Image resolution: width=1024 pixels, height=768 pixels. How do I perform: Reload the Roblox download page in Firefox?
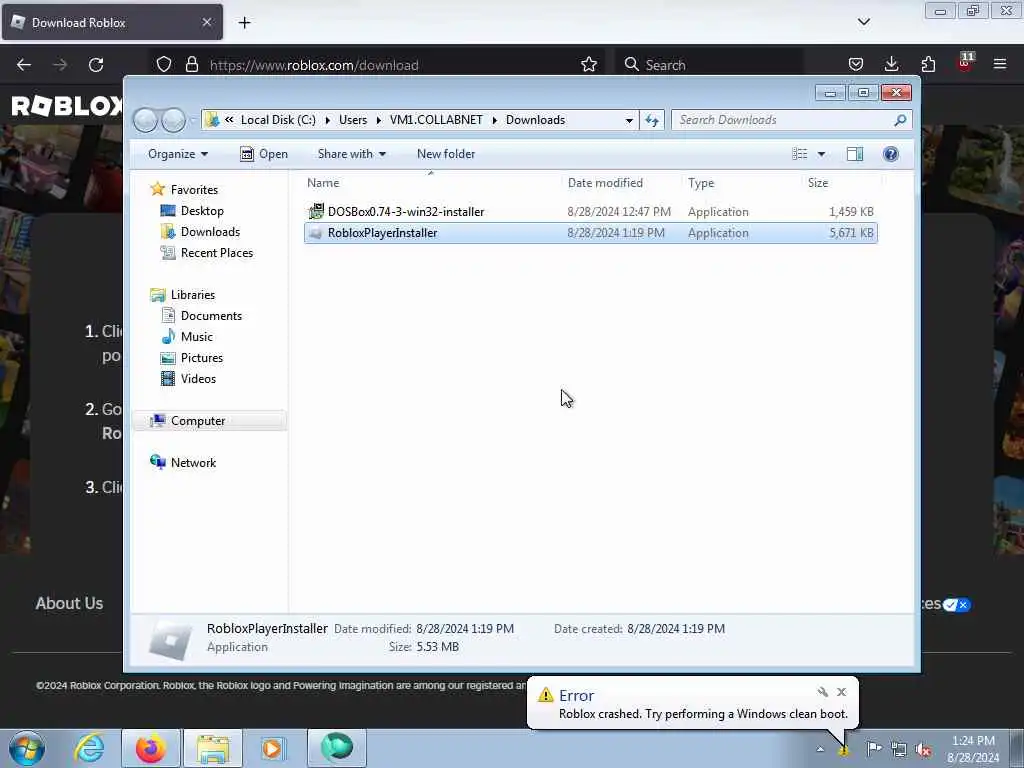tap(96, 65)
